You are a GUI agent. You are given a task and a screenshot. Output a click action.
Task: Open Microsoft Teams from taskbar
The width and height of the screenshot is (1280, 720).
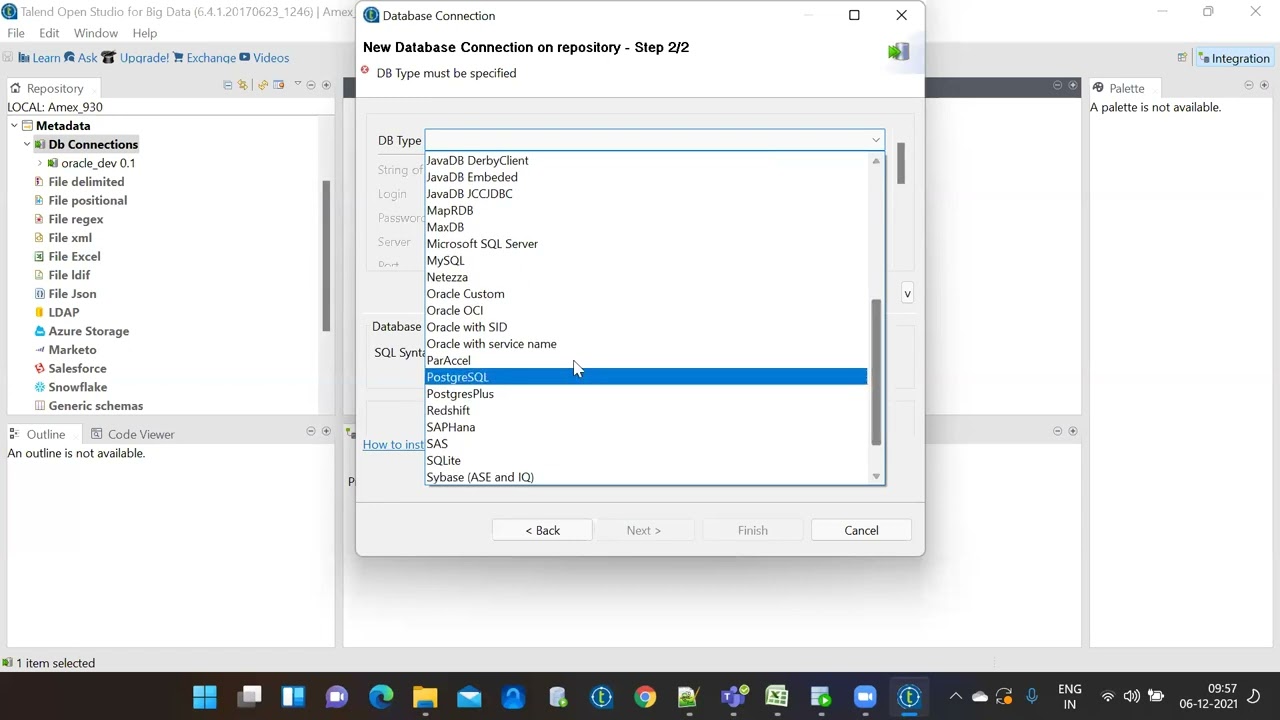pos(733,696)
